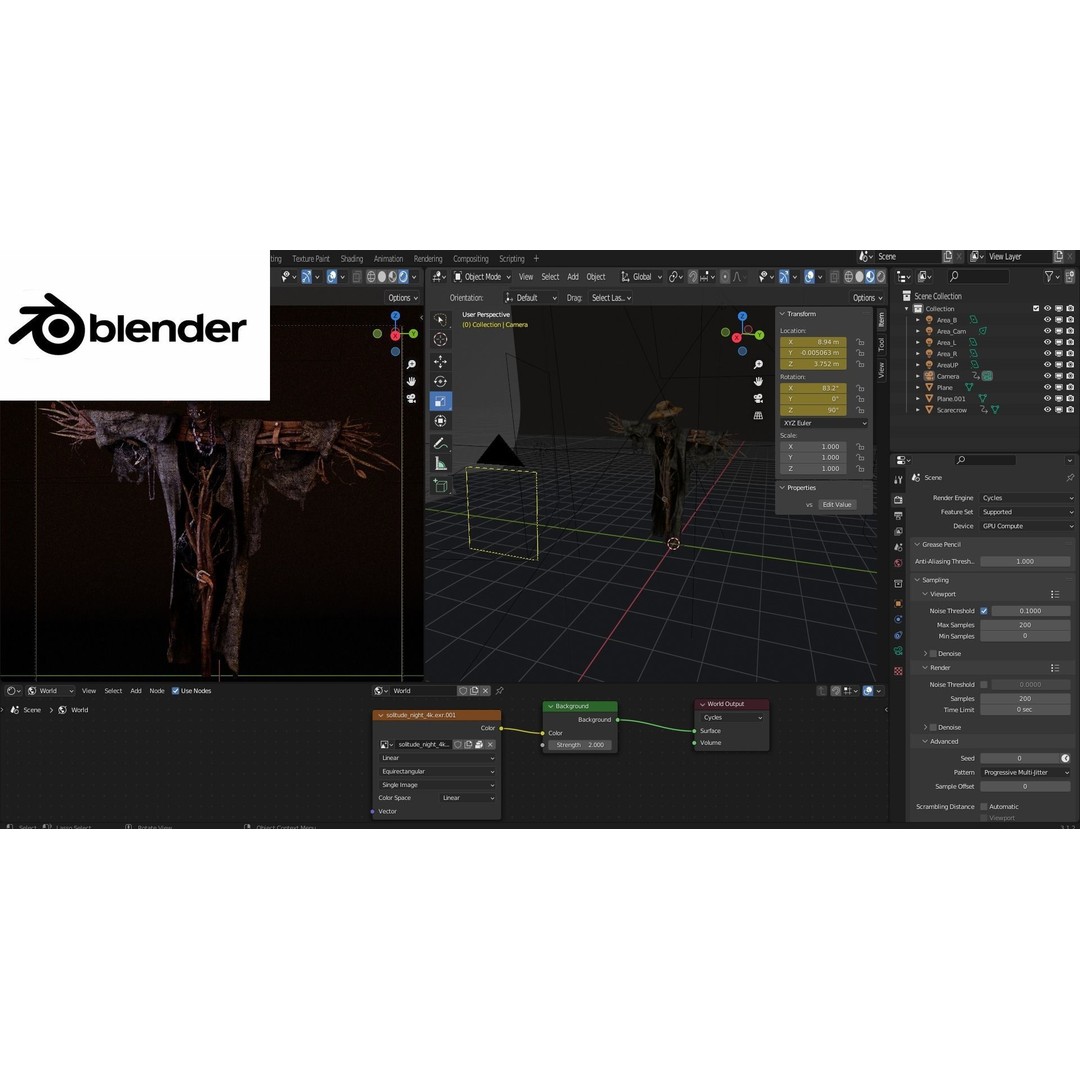
Task: Toggle viewport Noise Threshold checkbox
Action: pyautogui.click(x=984, y=611)
